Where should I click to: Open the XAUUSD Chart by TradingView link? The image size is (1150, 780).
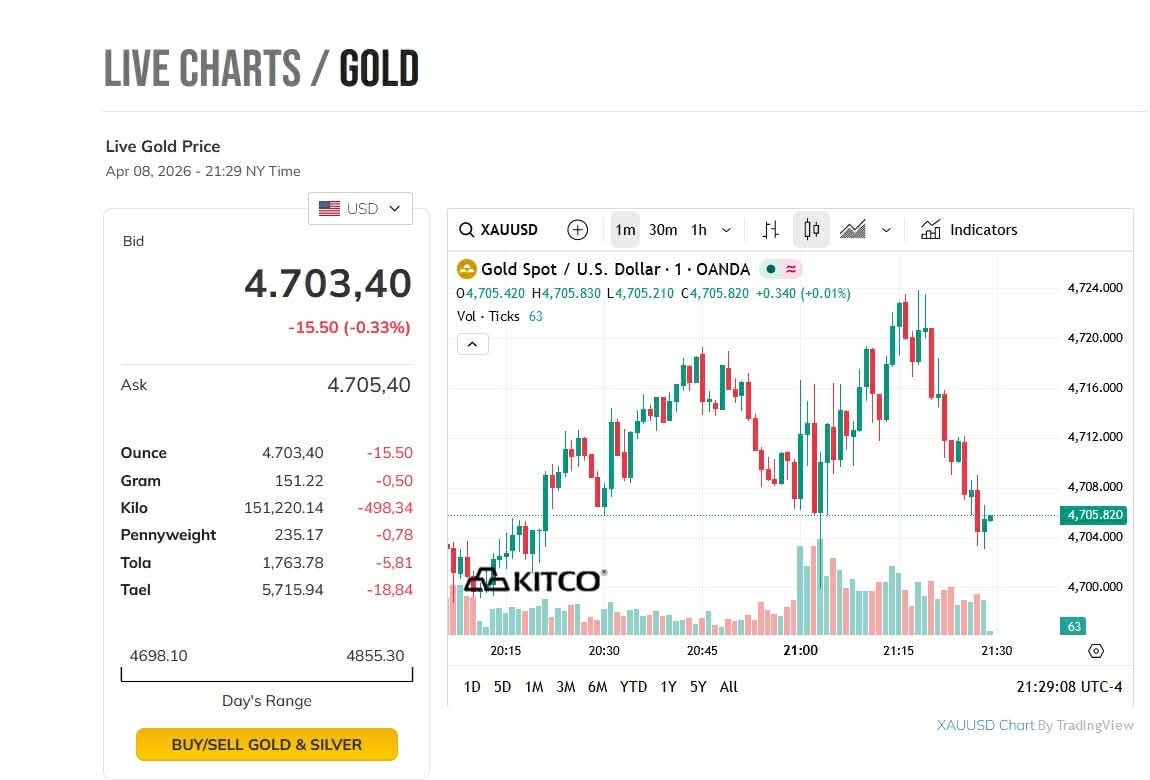tap(1035, 725)
